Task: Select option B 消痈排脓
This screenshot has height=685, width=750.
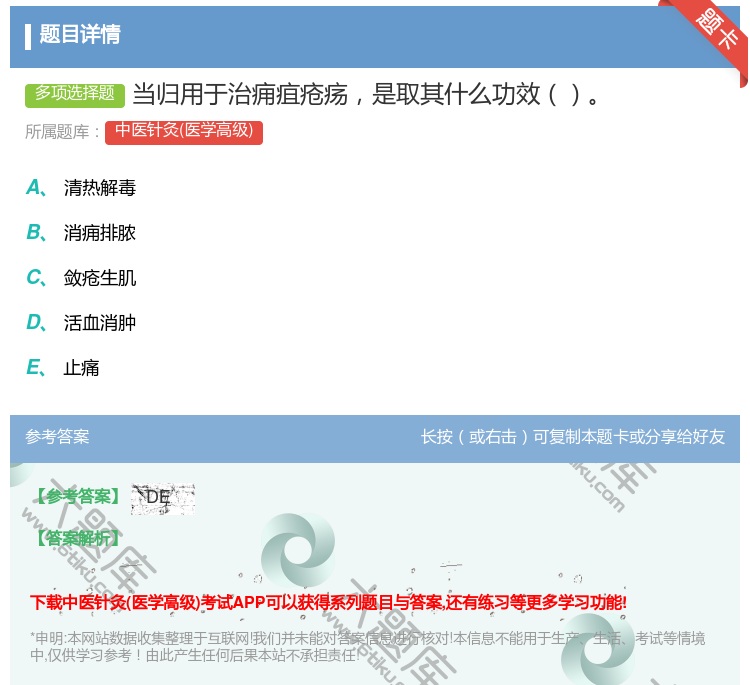Action: [x=81, y=233]
